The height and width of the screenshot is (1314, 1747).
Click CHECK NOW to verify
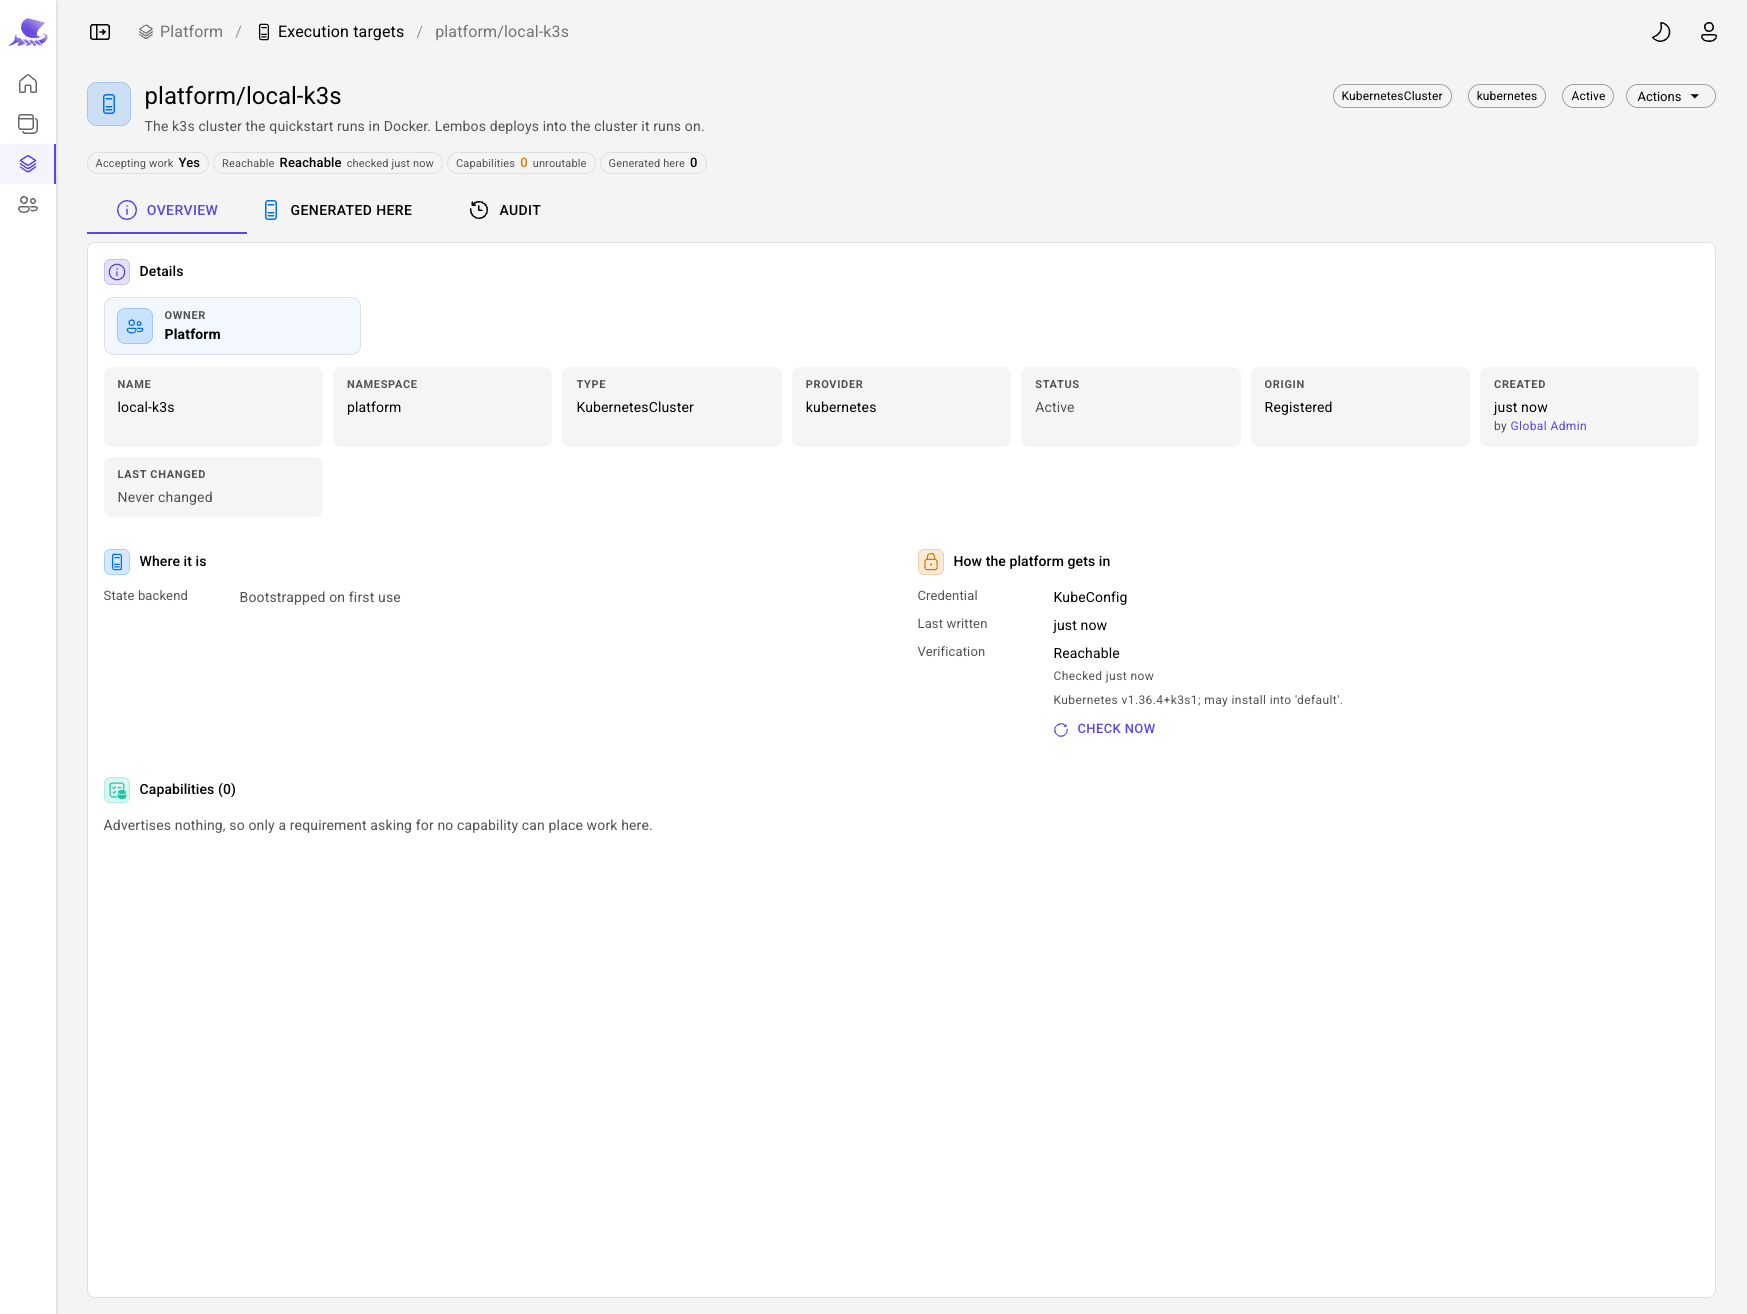1104,729
